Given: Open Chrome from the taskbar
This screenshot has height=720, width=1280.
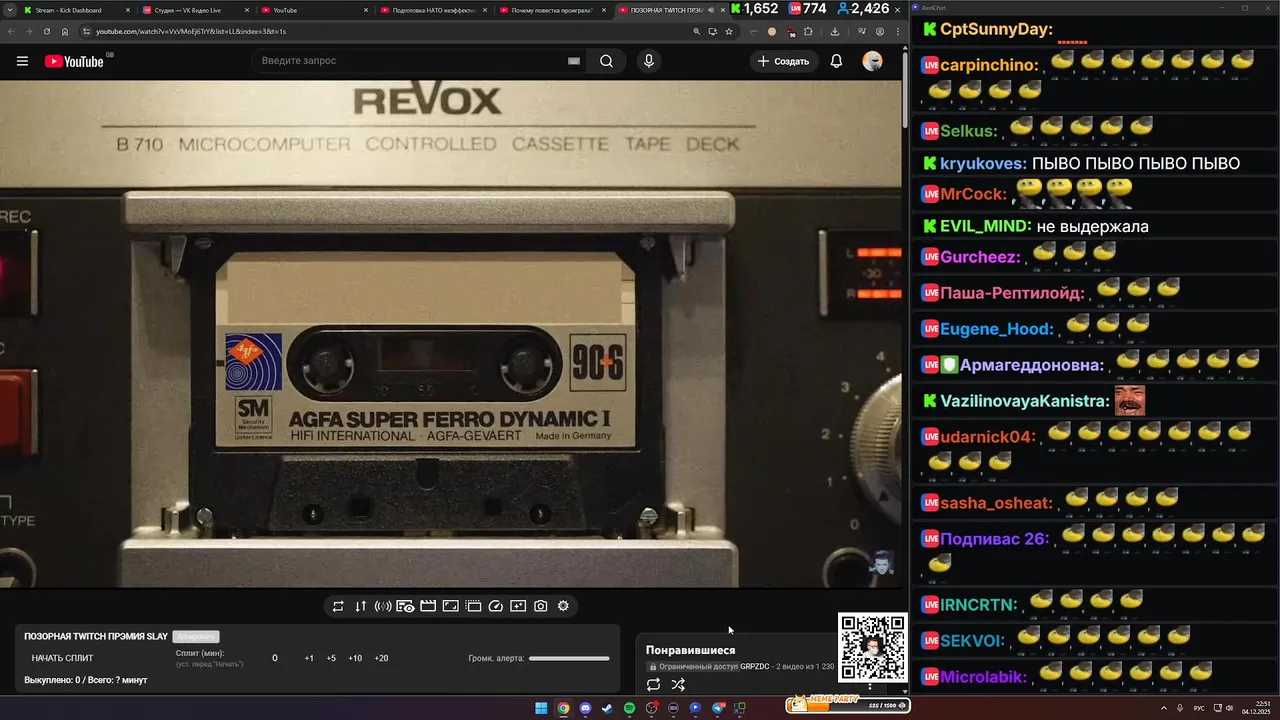Looking at the screenshot, I should tap(563, 708).
